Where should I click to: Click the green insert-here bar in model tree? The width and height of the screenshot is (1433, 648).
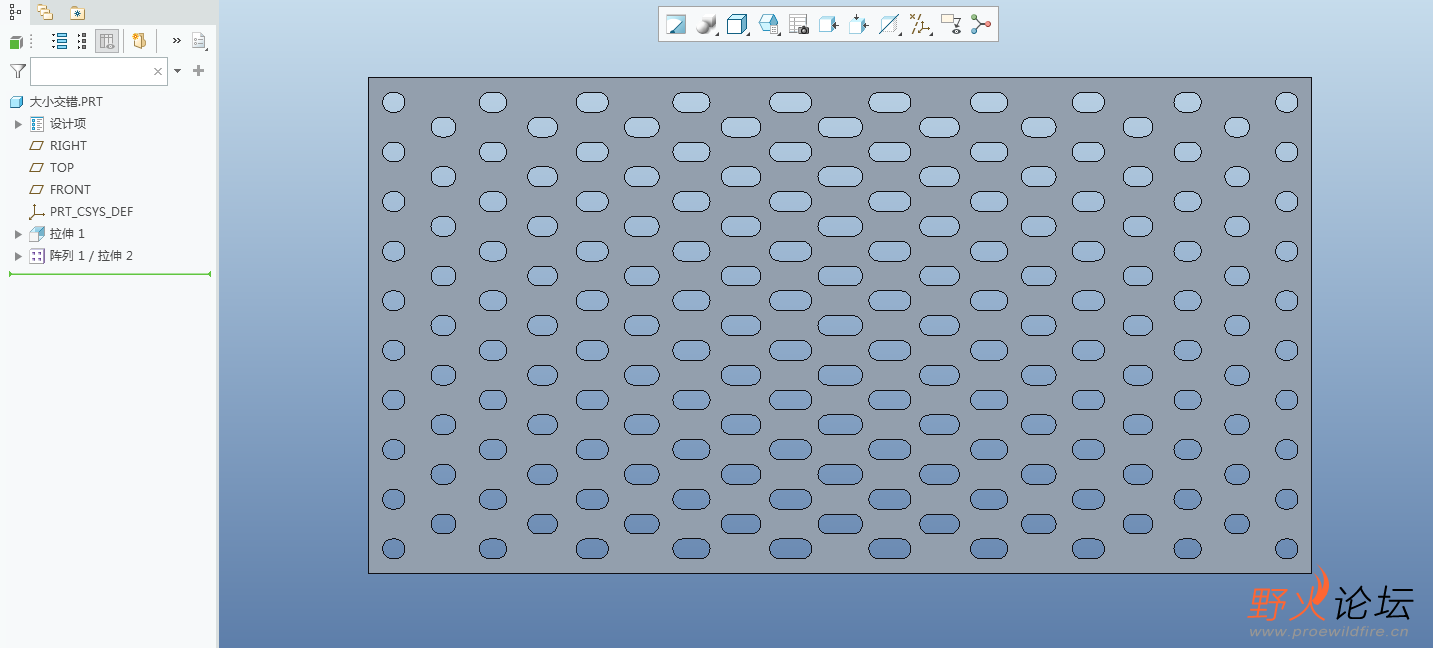click(x=110, y=274)
